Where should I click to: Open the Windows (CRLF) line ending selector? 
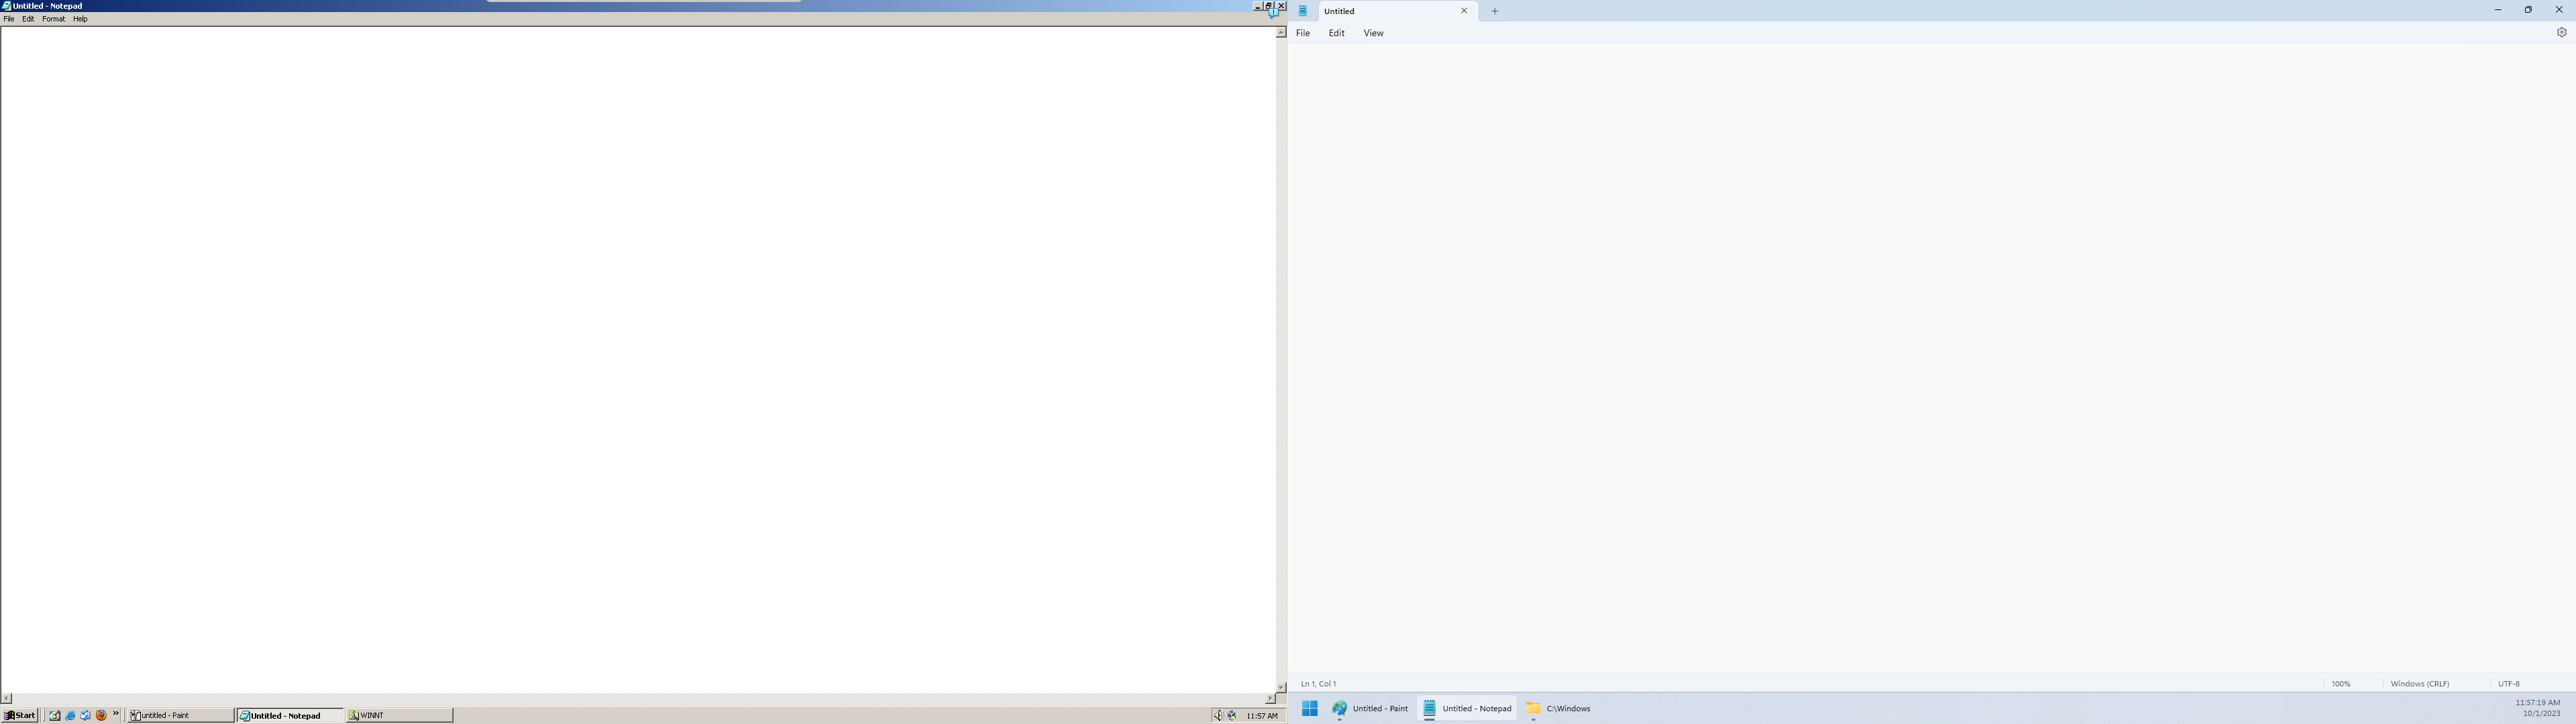(2419, 684)
